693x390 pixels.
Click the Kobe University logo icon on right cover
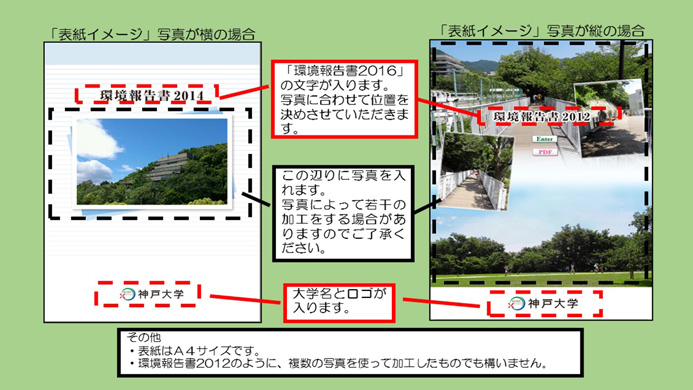tap(516, 303)
